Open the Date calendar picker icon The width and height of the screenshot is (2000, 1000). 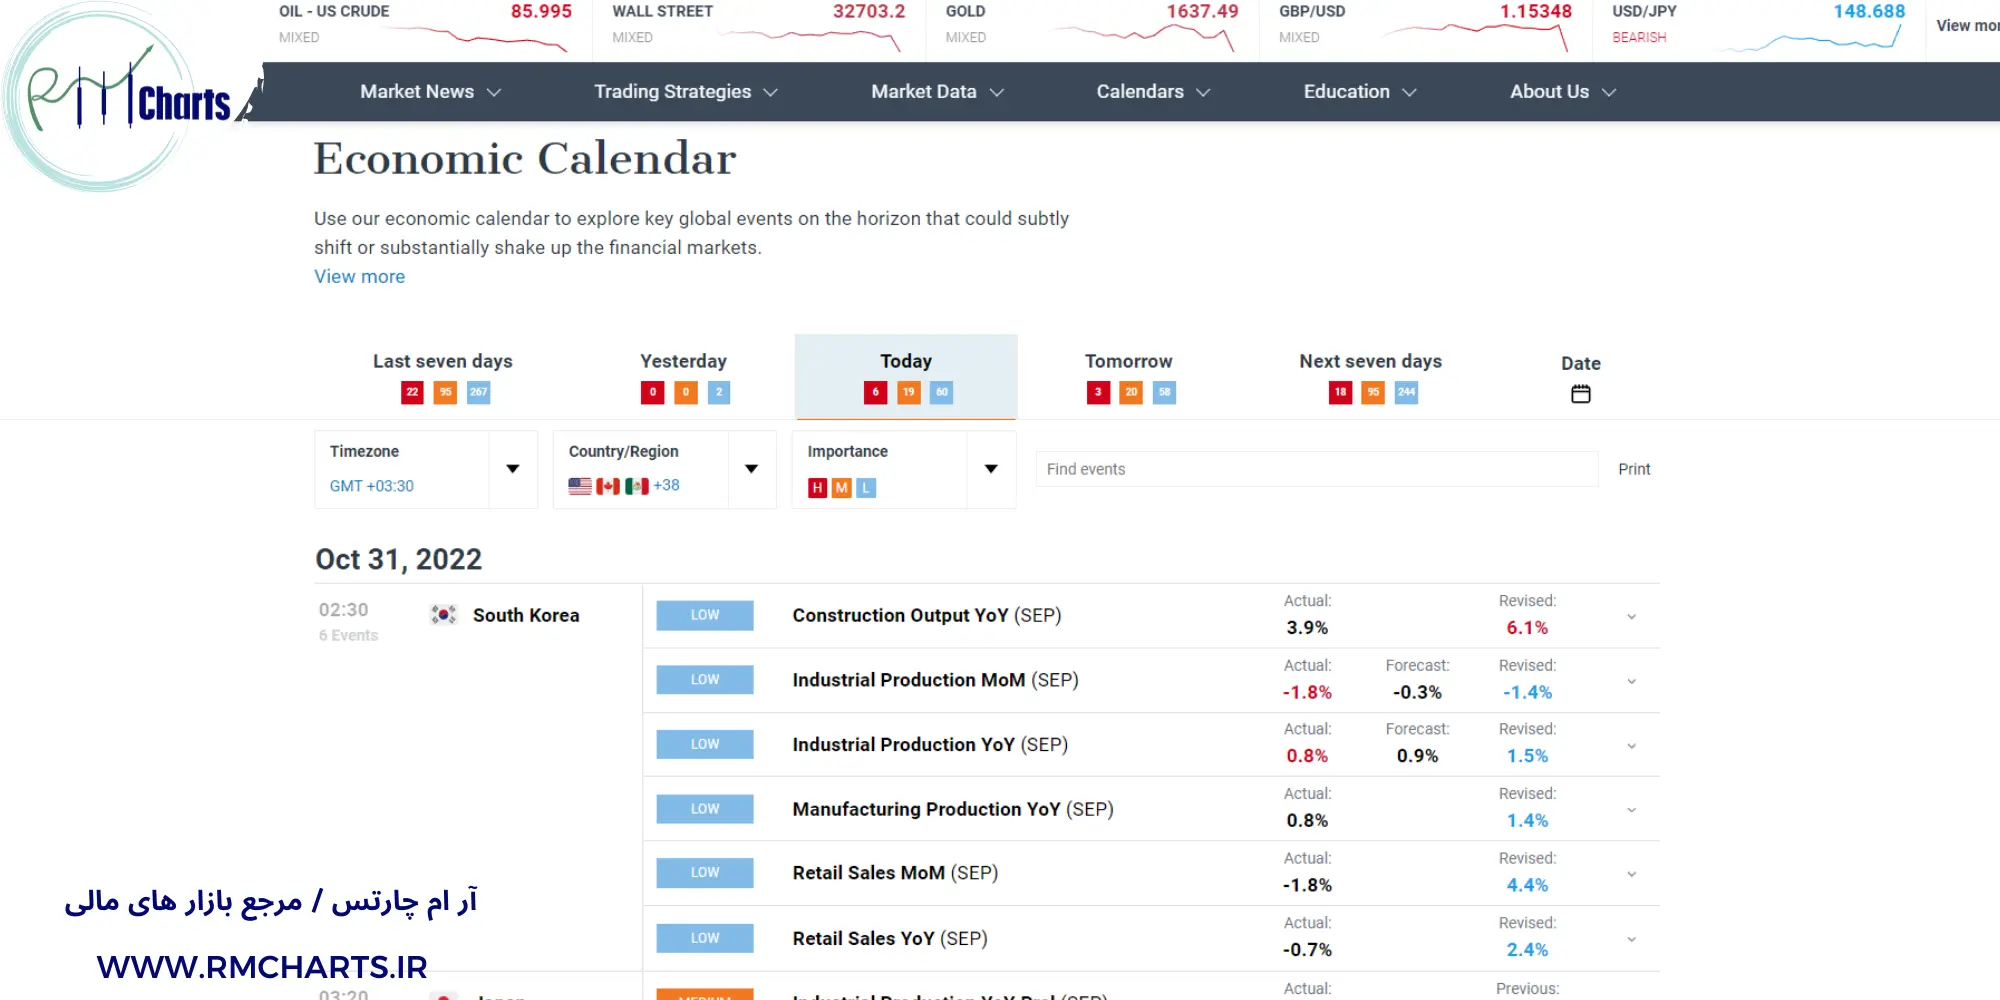(1580, 393)
